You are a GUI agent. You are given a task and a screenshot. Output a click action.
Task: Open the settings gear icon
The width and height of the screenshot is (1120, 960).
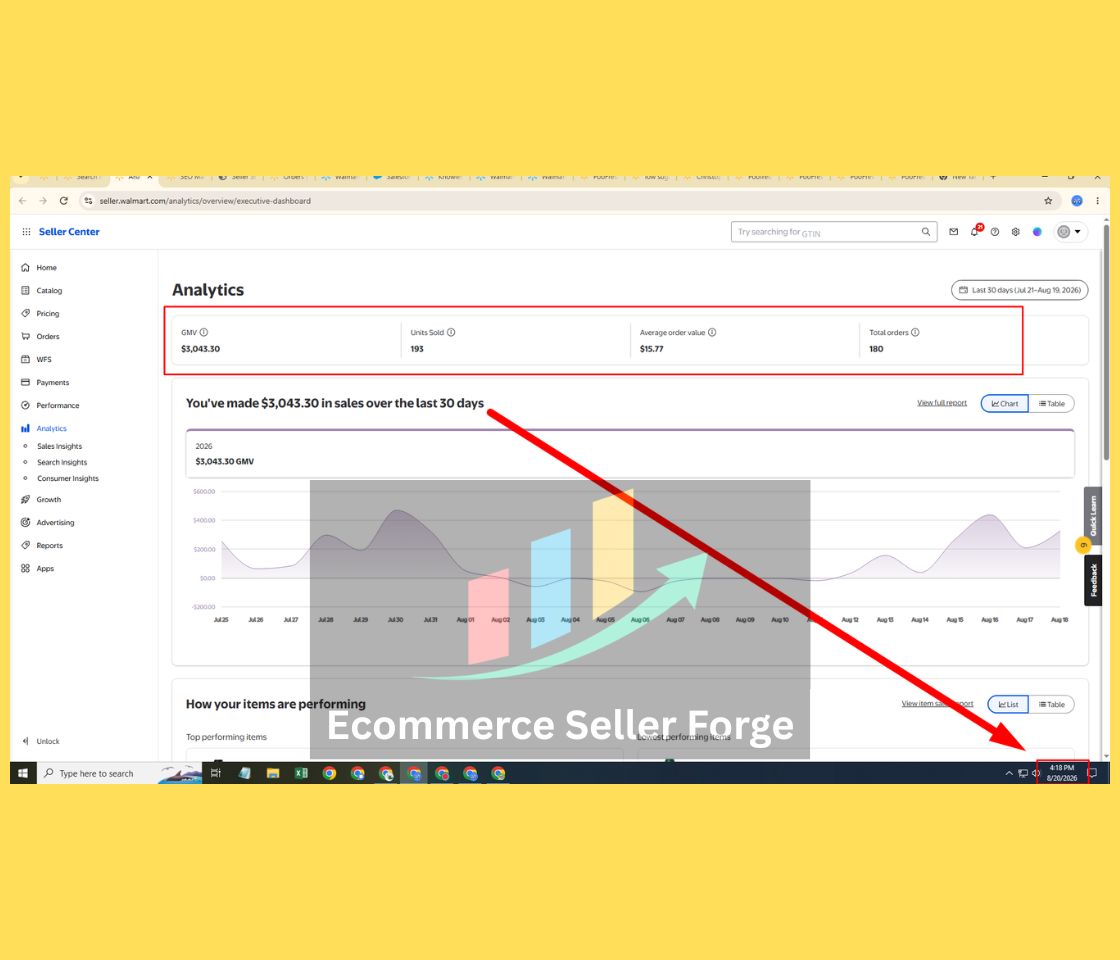coord(1016,232)
